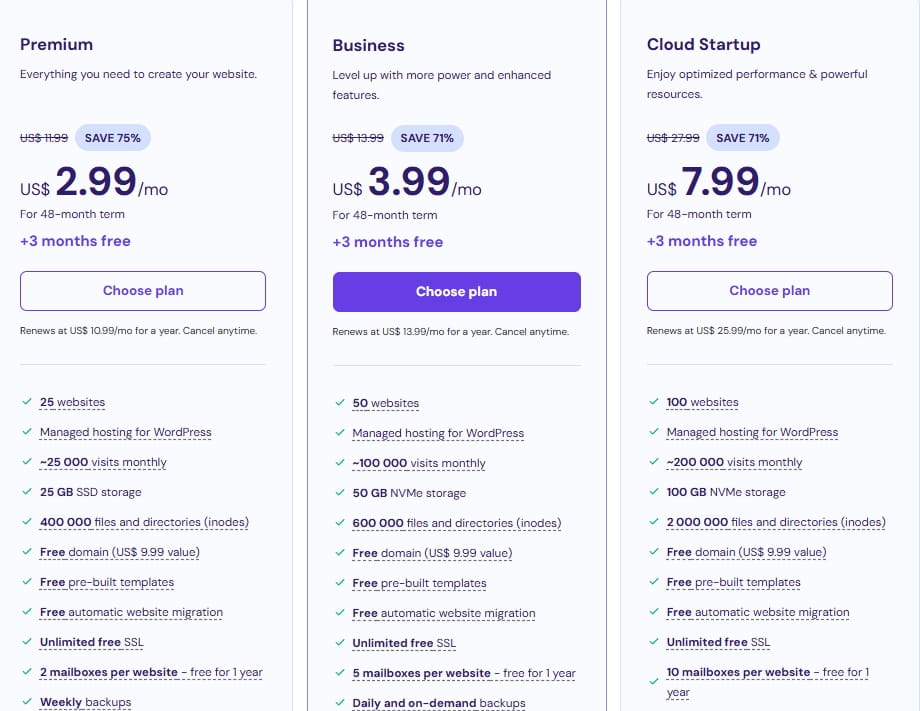Click checkmark icon next to 50 websites

pos(339,403)
